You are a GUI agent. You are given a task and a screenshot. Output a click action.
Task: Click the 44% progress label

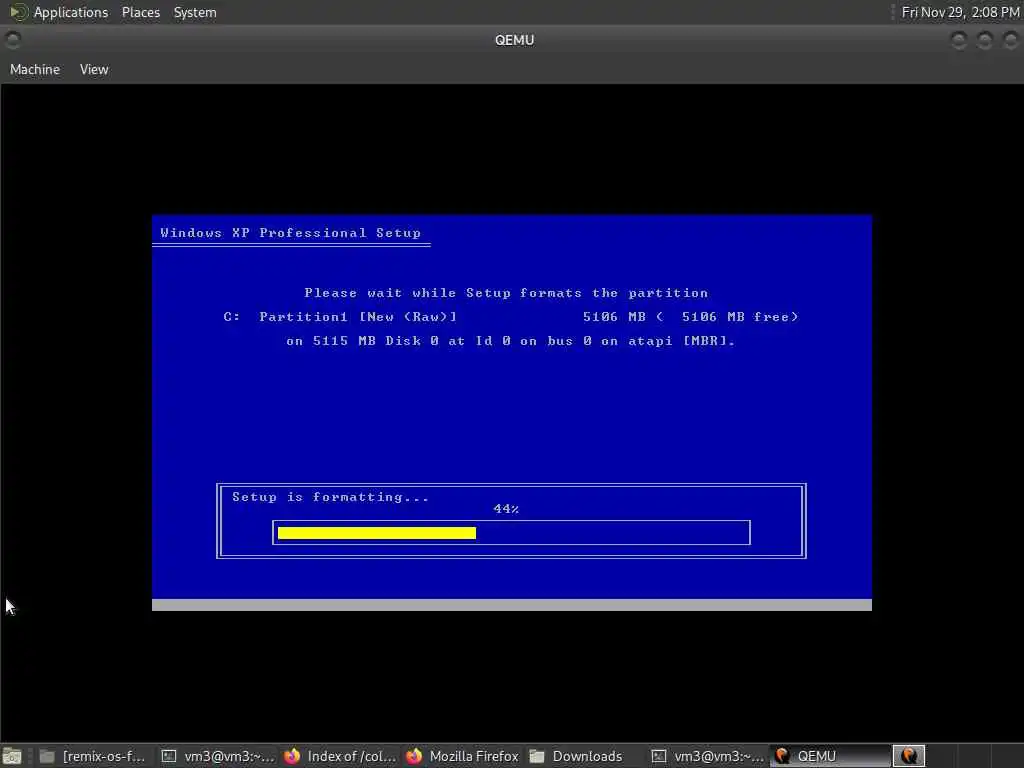[506, 509]
